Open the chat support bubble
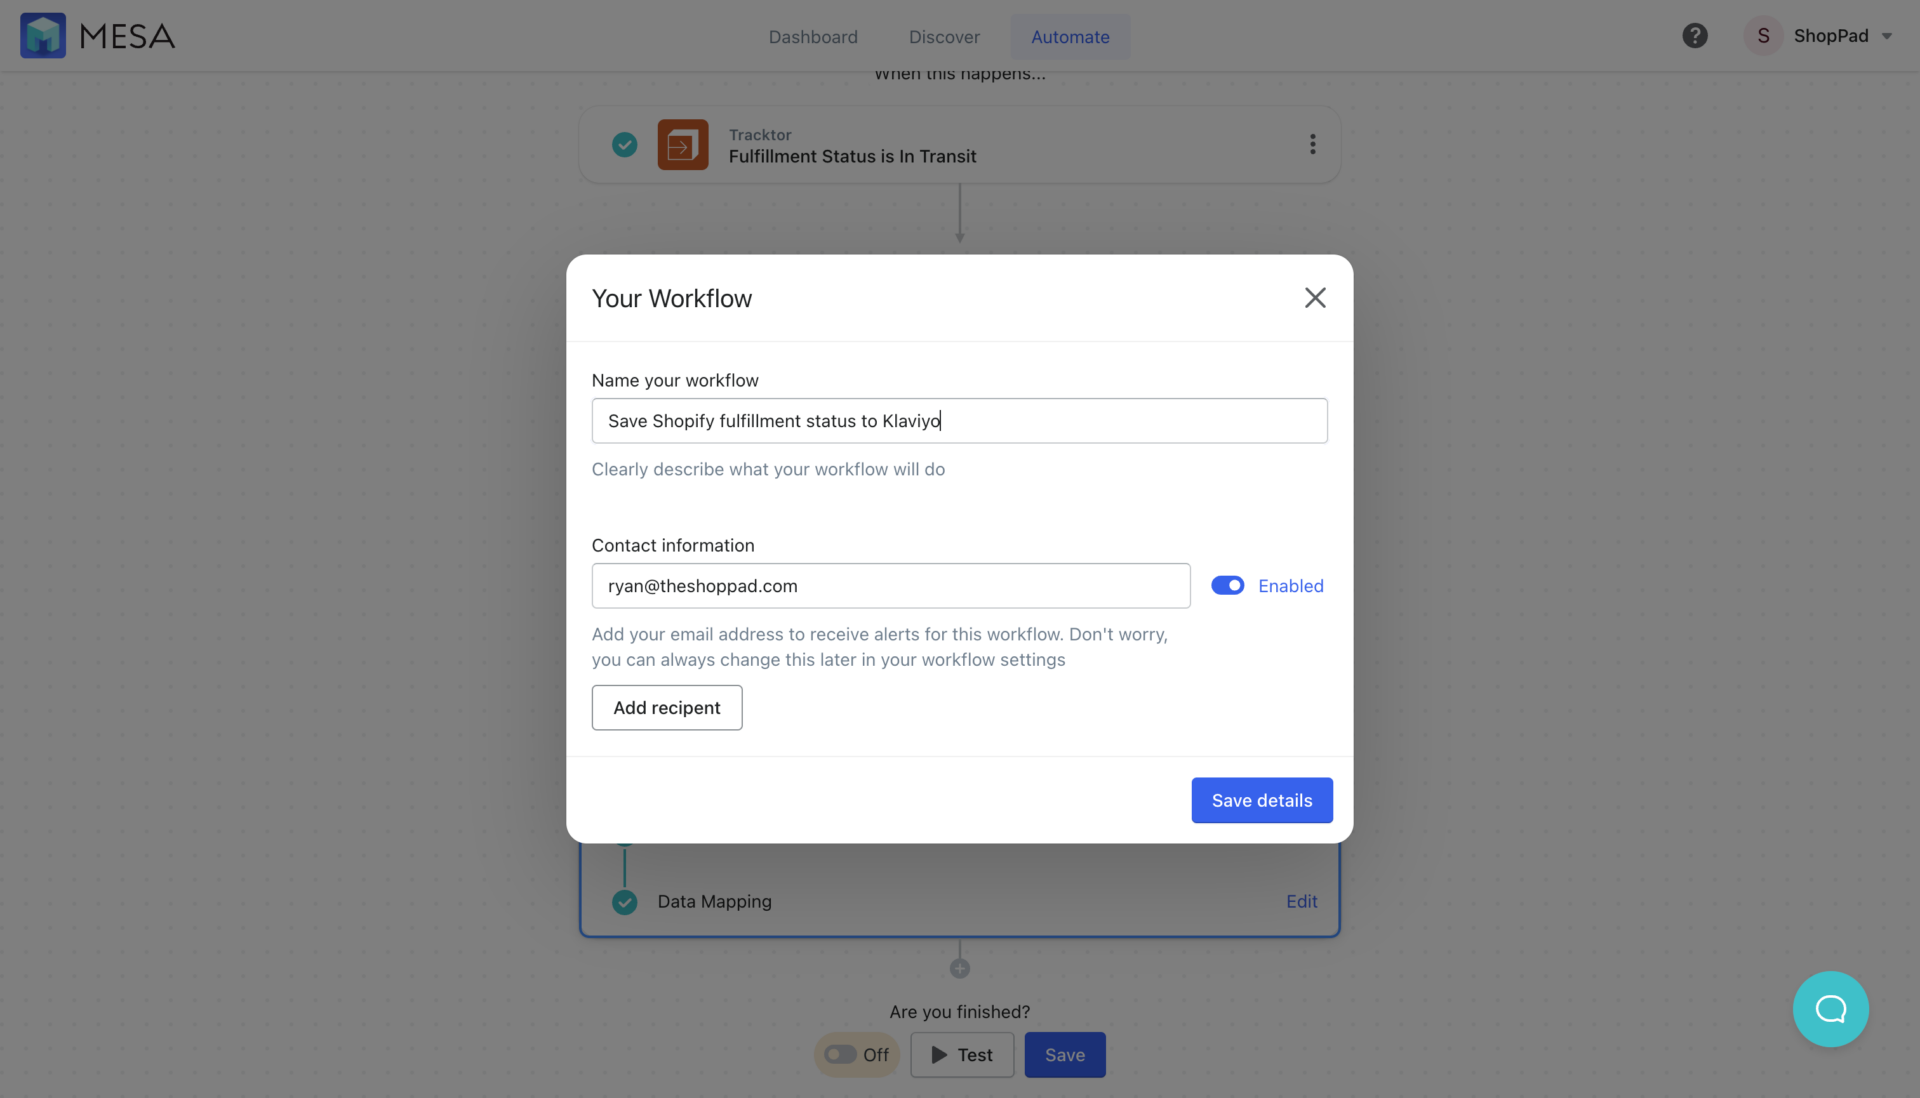 (x=1830, y=1009)
